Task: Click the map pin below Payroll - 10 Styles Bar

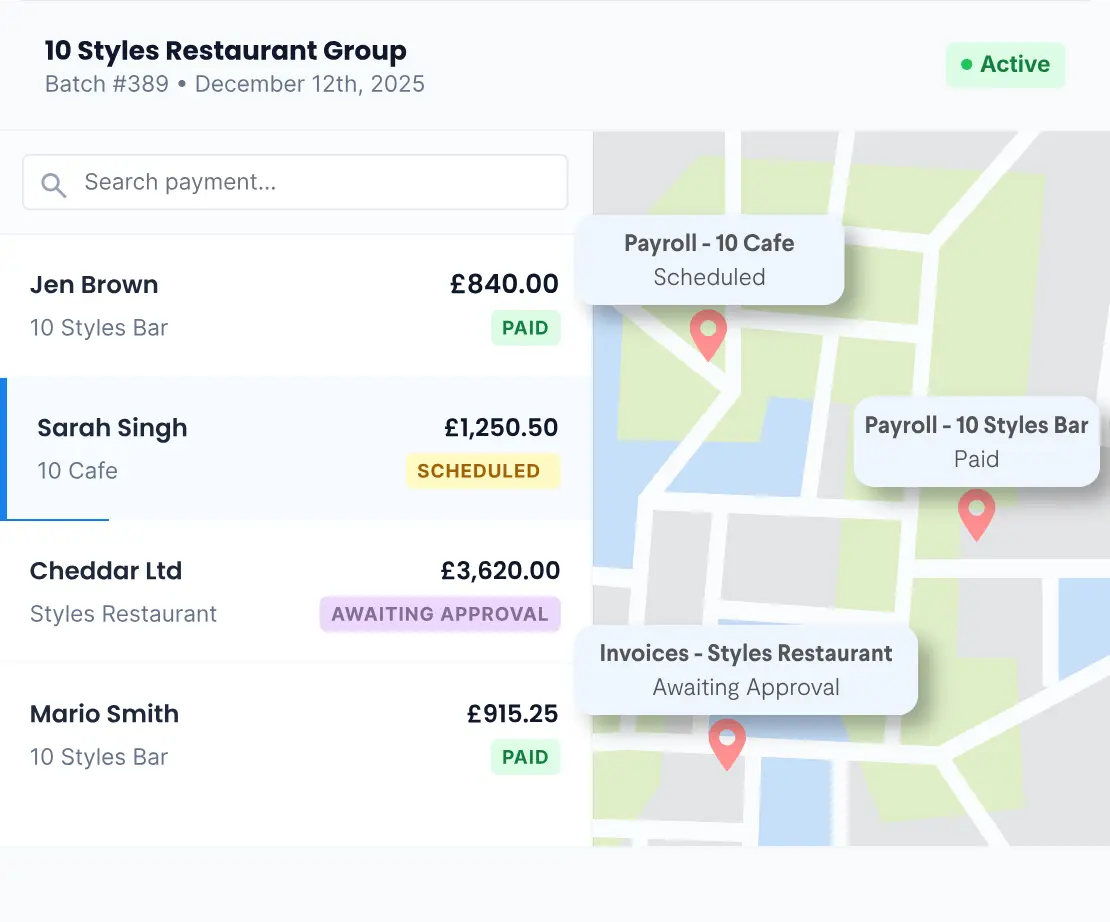Action: click(976, 516)
